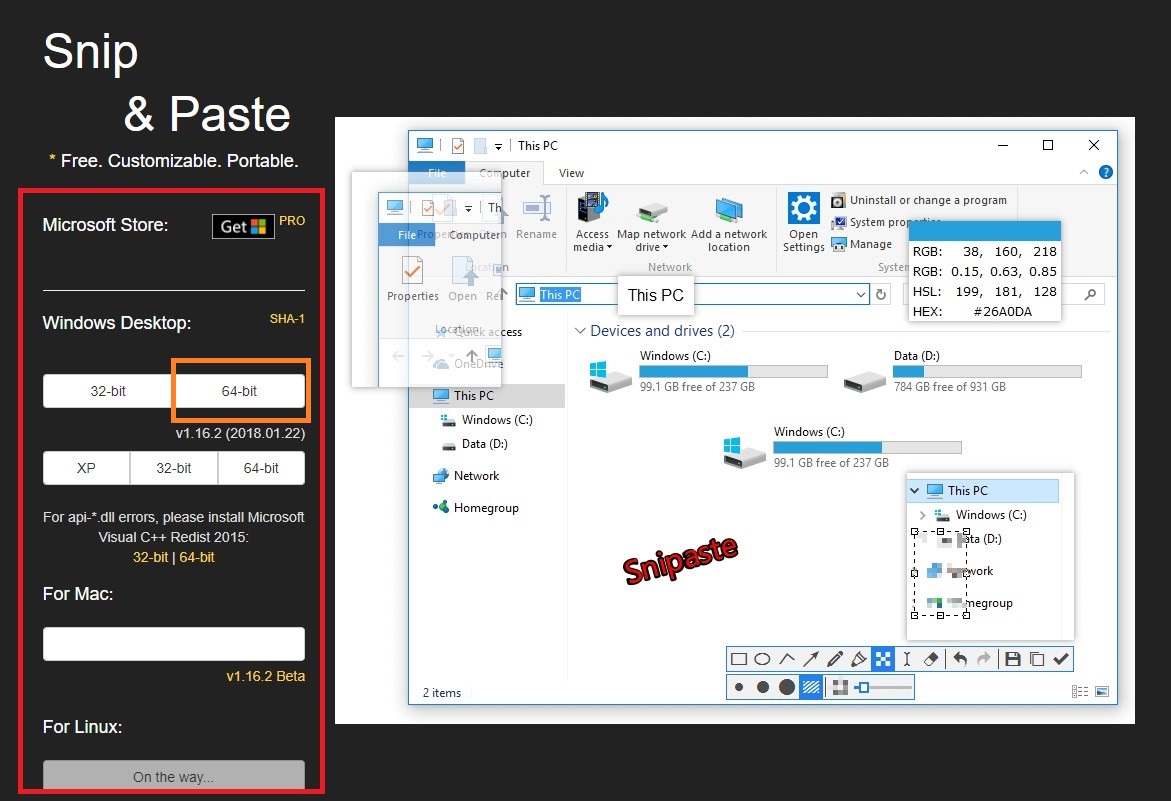Choose the largest brush size dot
This screenshot has width=1171, height=801.
[787, 688]
